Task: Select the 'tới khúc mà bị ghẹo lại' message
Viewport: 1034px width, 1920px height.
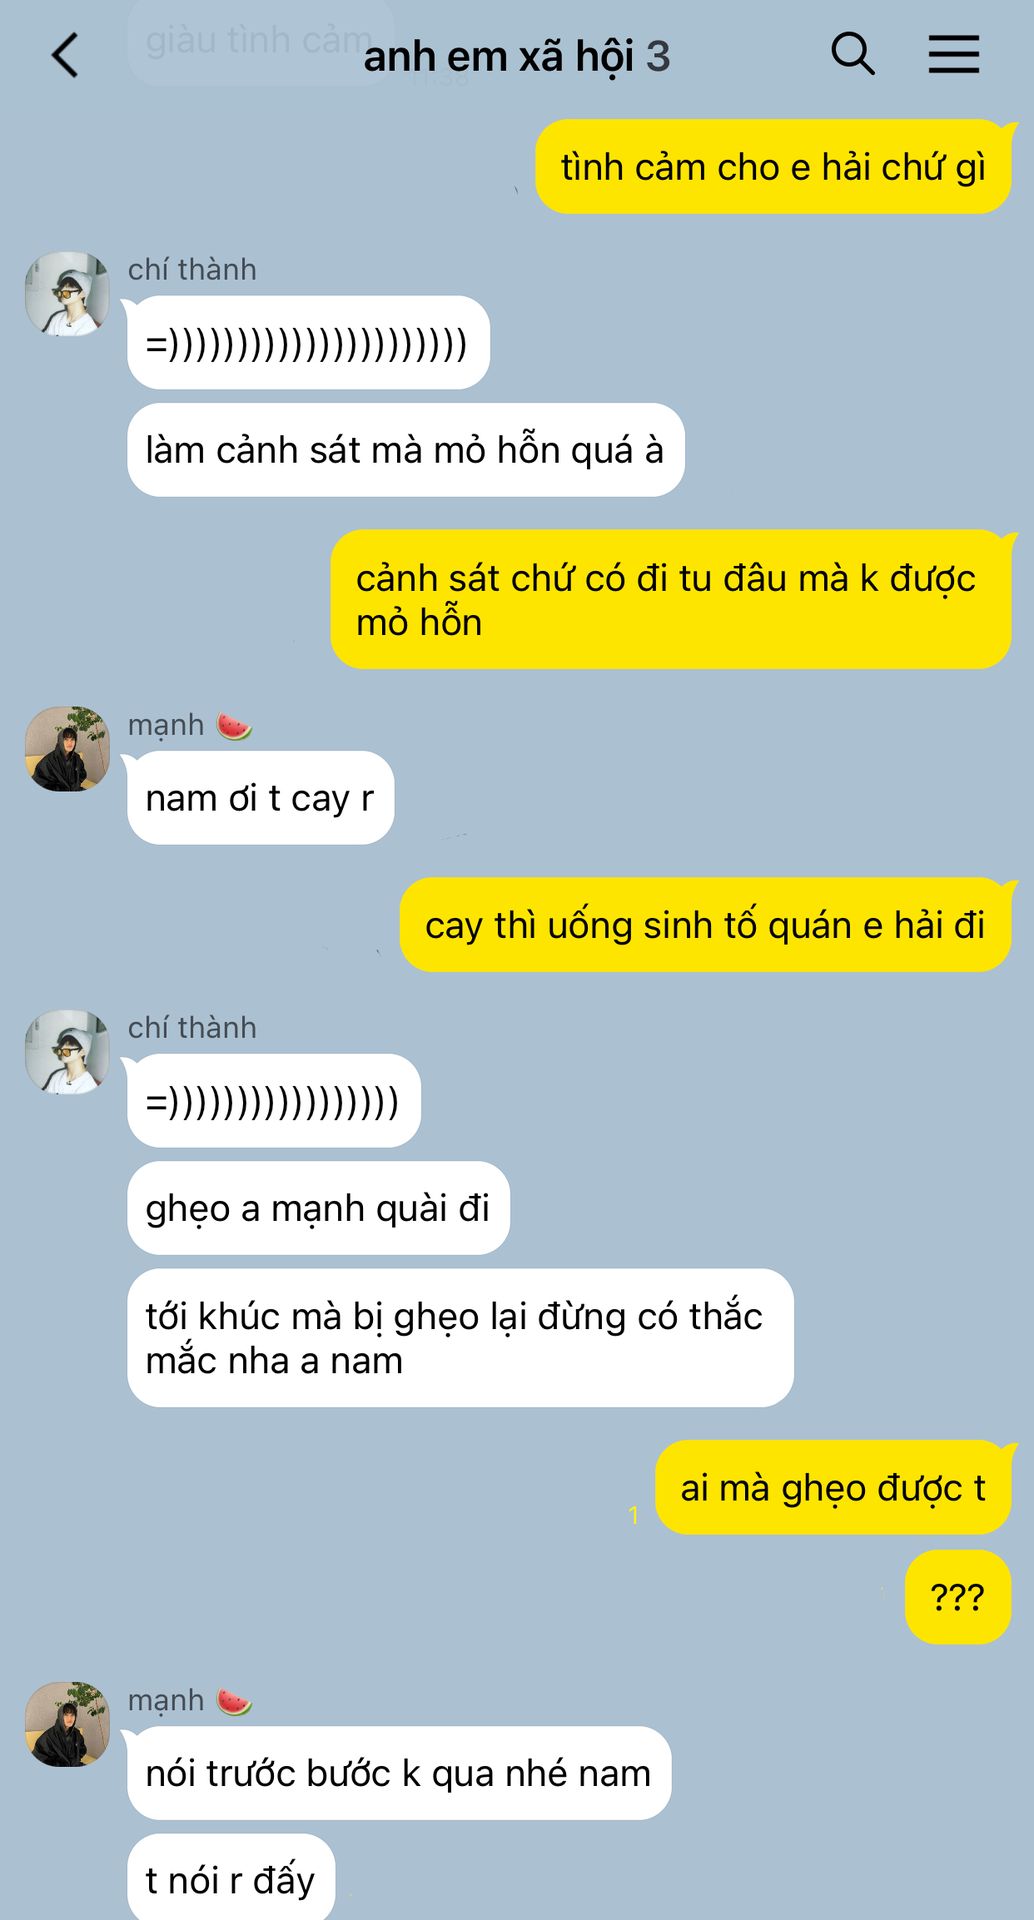Action: point(460,1338)
